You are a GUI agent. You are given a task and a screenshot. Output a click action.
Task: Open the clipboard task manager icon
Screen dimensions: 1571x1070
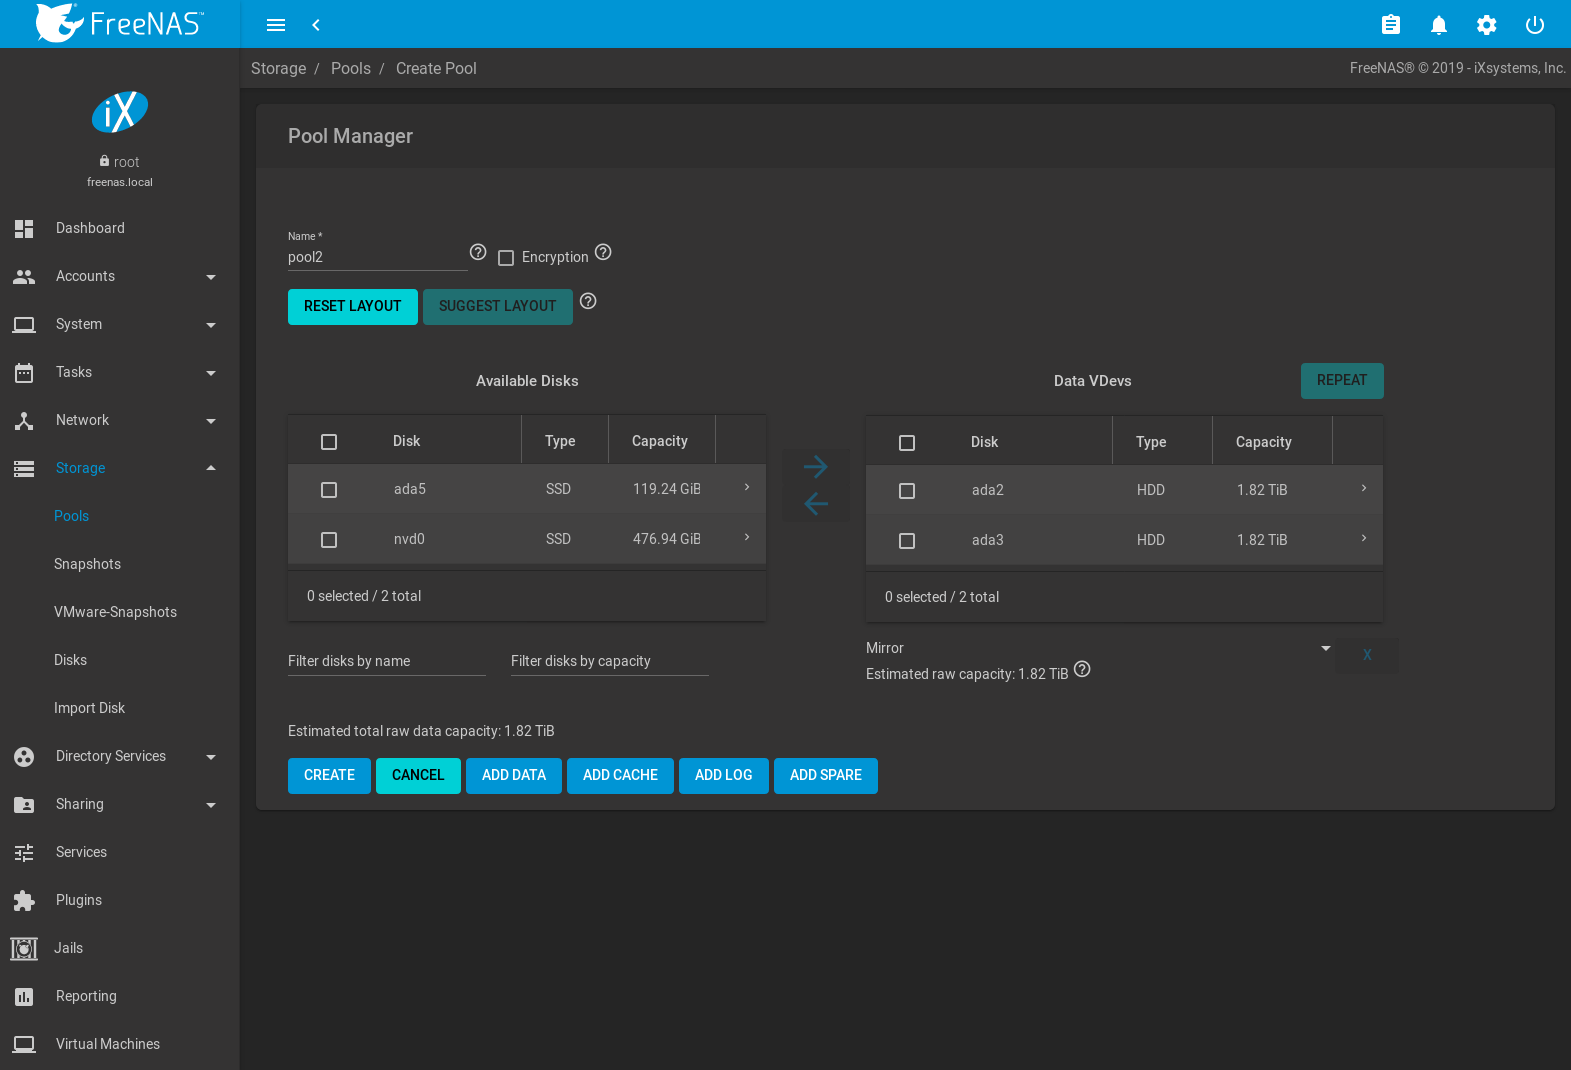click(x=1390, y=25)
